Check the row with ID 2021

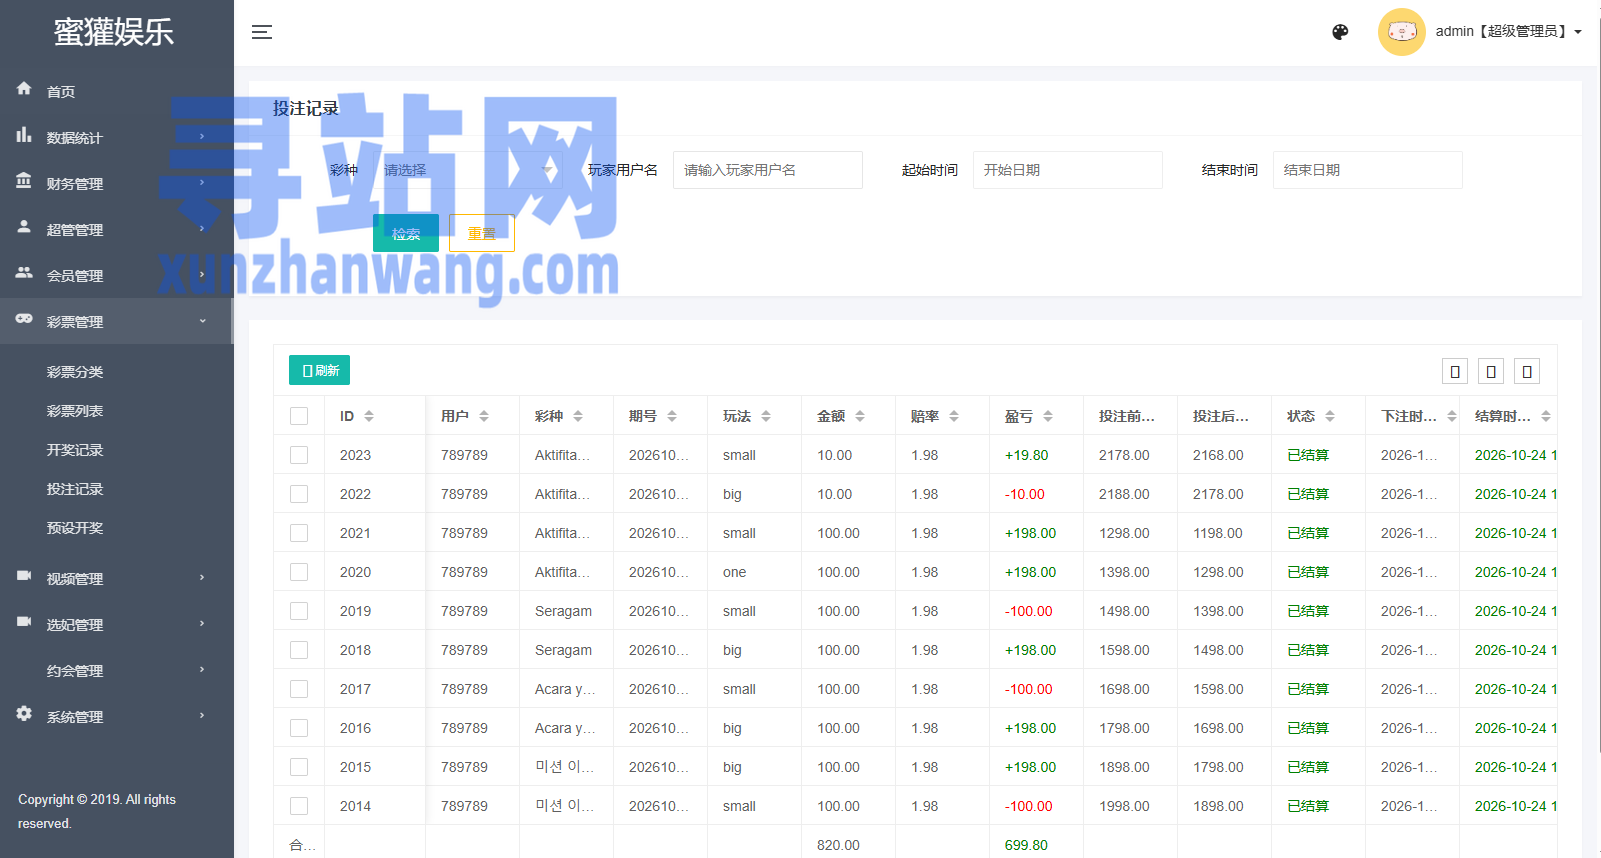299,533
